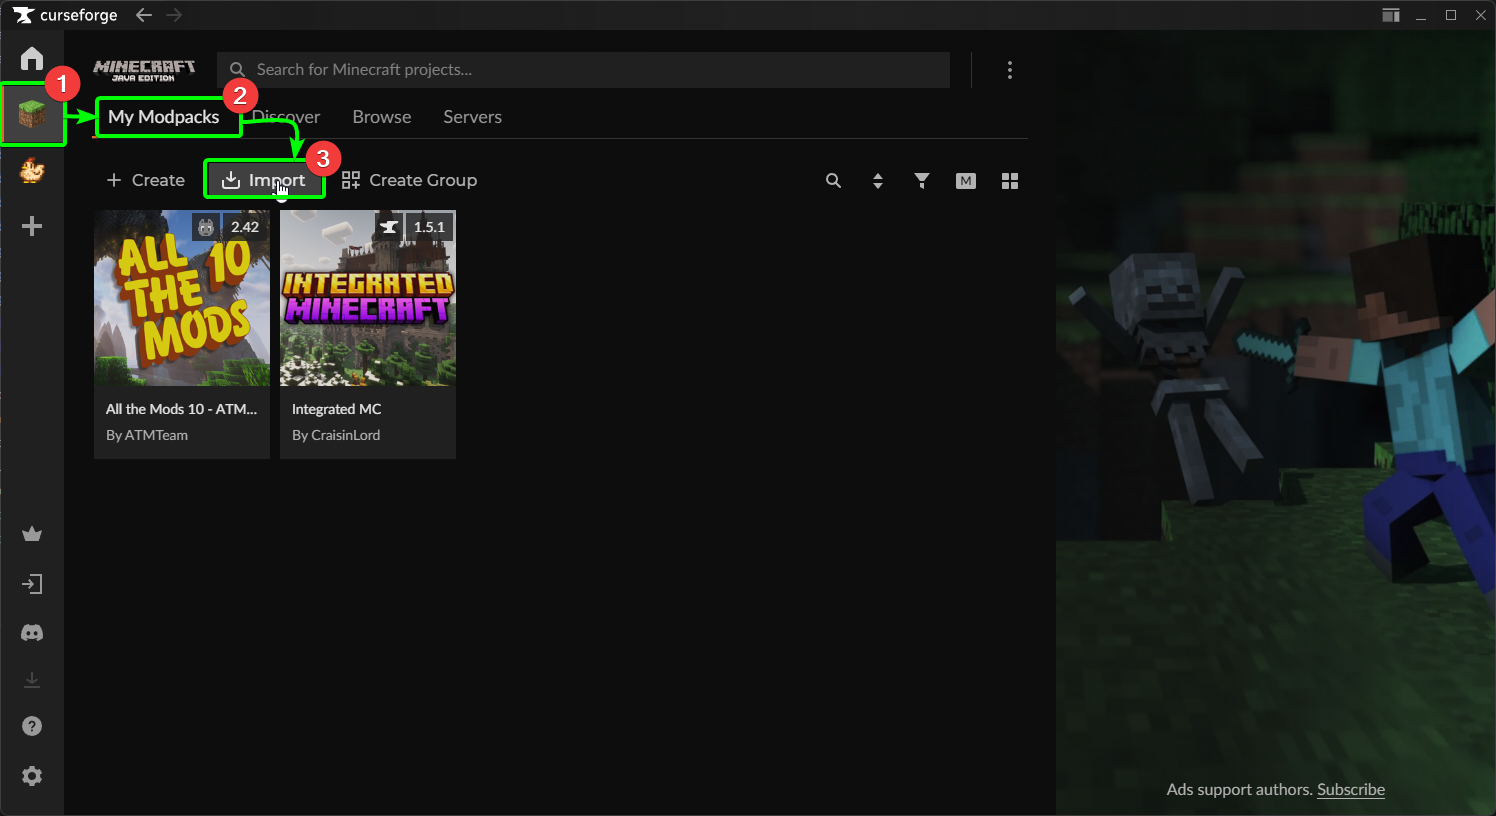This screenshot has width=1496, height=816.
Task: Click the sign-in arrow icon
Action: click(x=32, y=584)
